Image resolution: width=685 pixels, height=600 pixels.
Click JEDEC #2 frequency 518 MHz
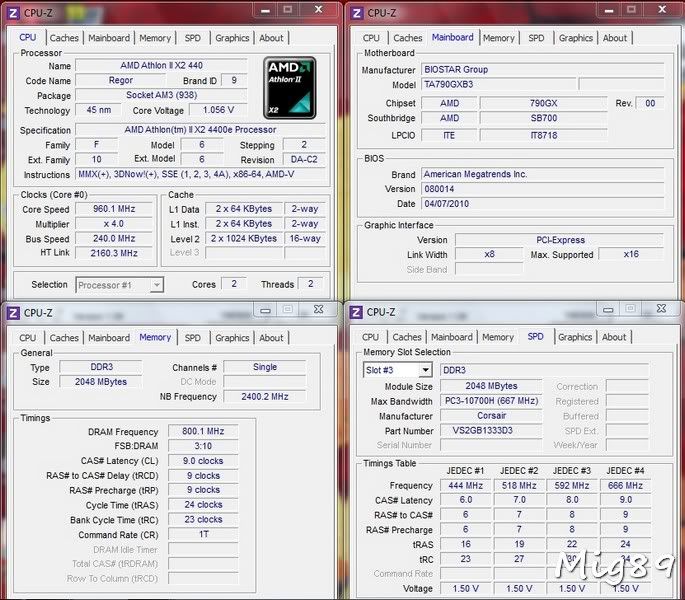point(519,486)
